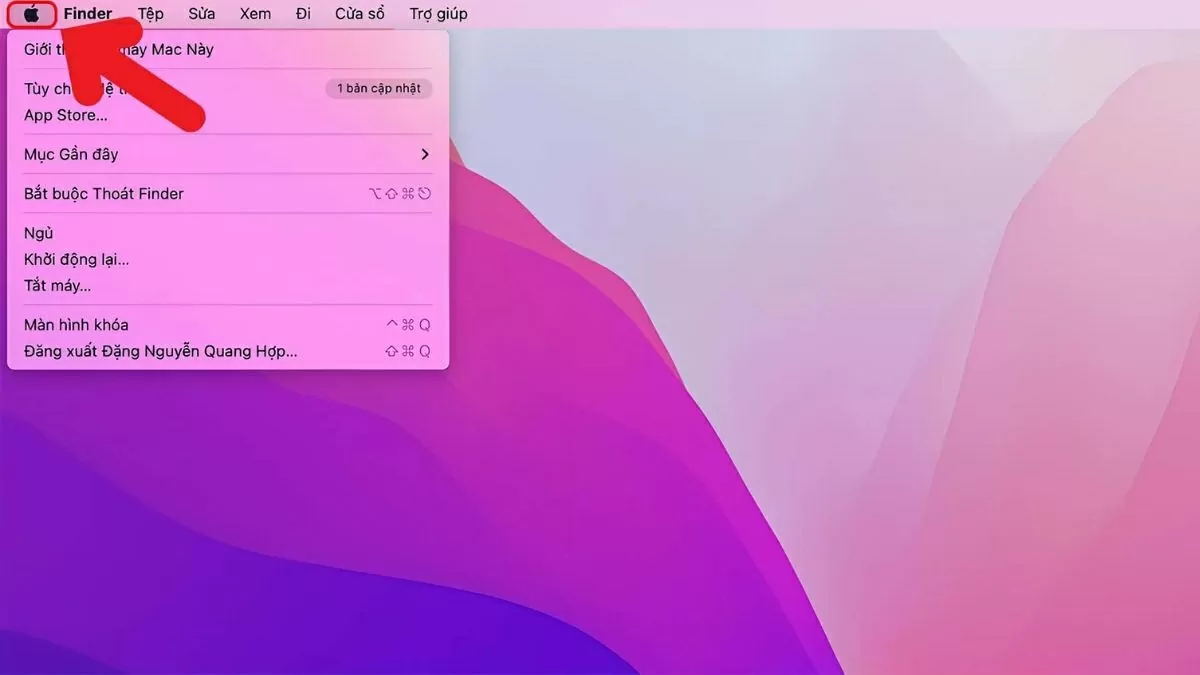The image size is (1200, 675).
Task: Open the Sửa menu
Action: pyautogui.click(x=202, y=13)
